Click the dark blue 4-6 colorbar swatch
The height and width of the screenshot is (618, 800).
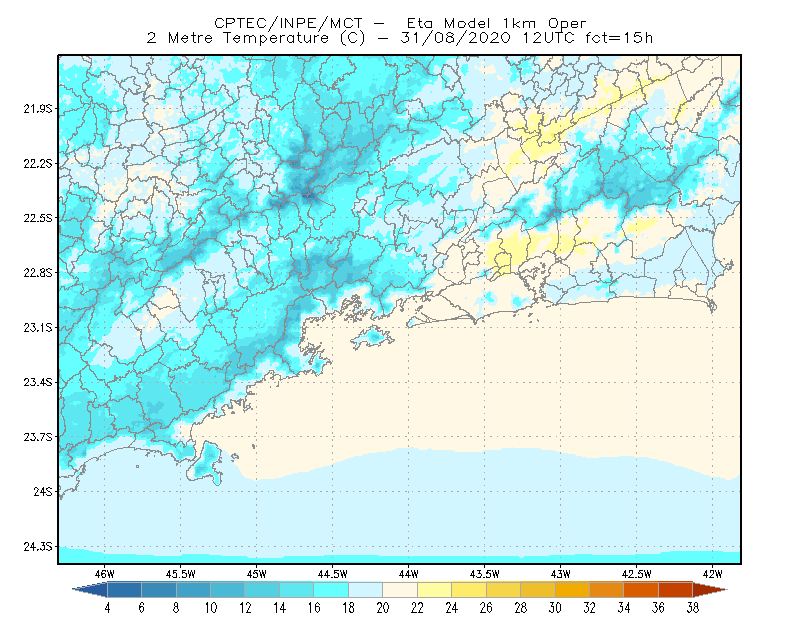tap(124, 590)
